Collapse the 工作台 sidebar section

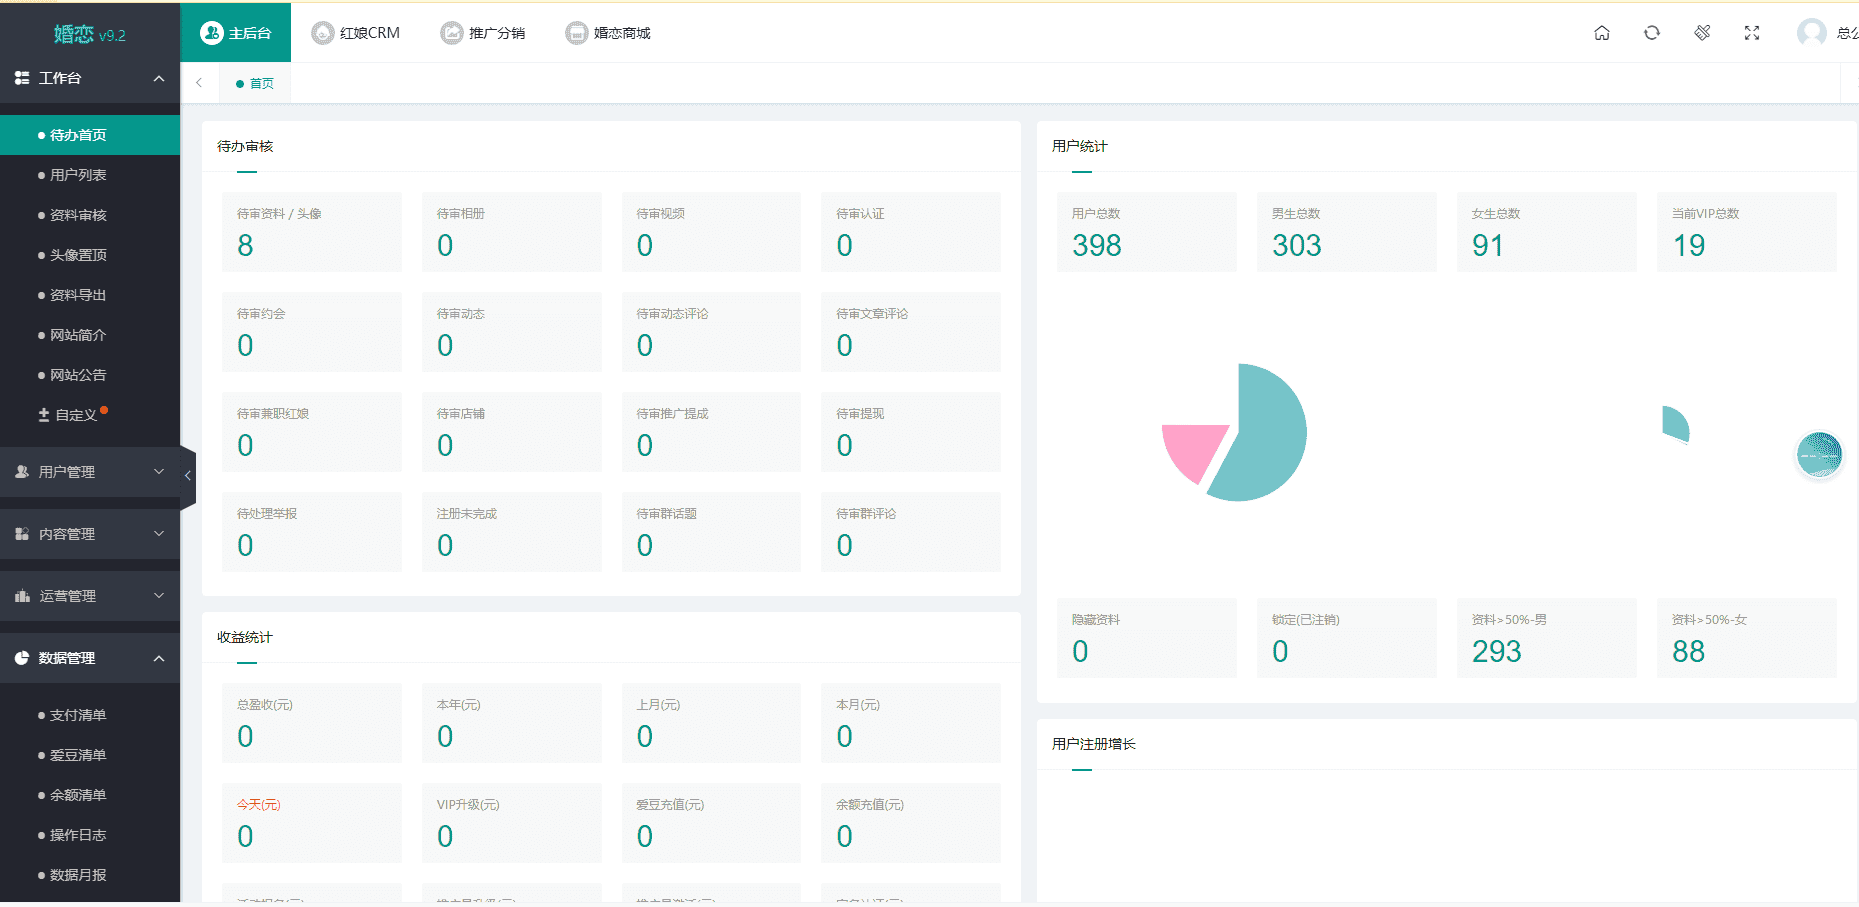tap(158, 78)
